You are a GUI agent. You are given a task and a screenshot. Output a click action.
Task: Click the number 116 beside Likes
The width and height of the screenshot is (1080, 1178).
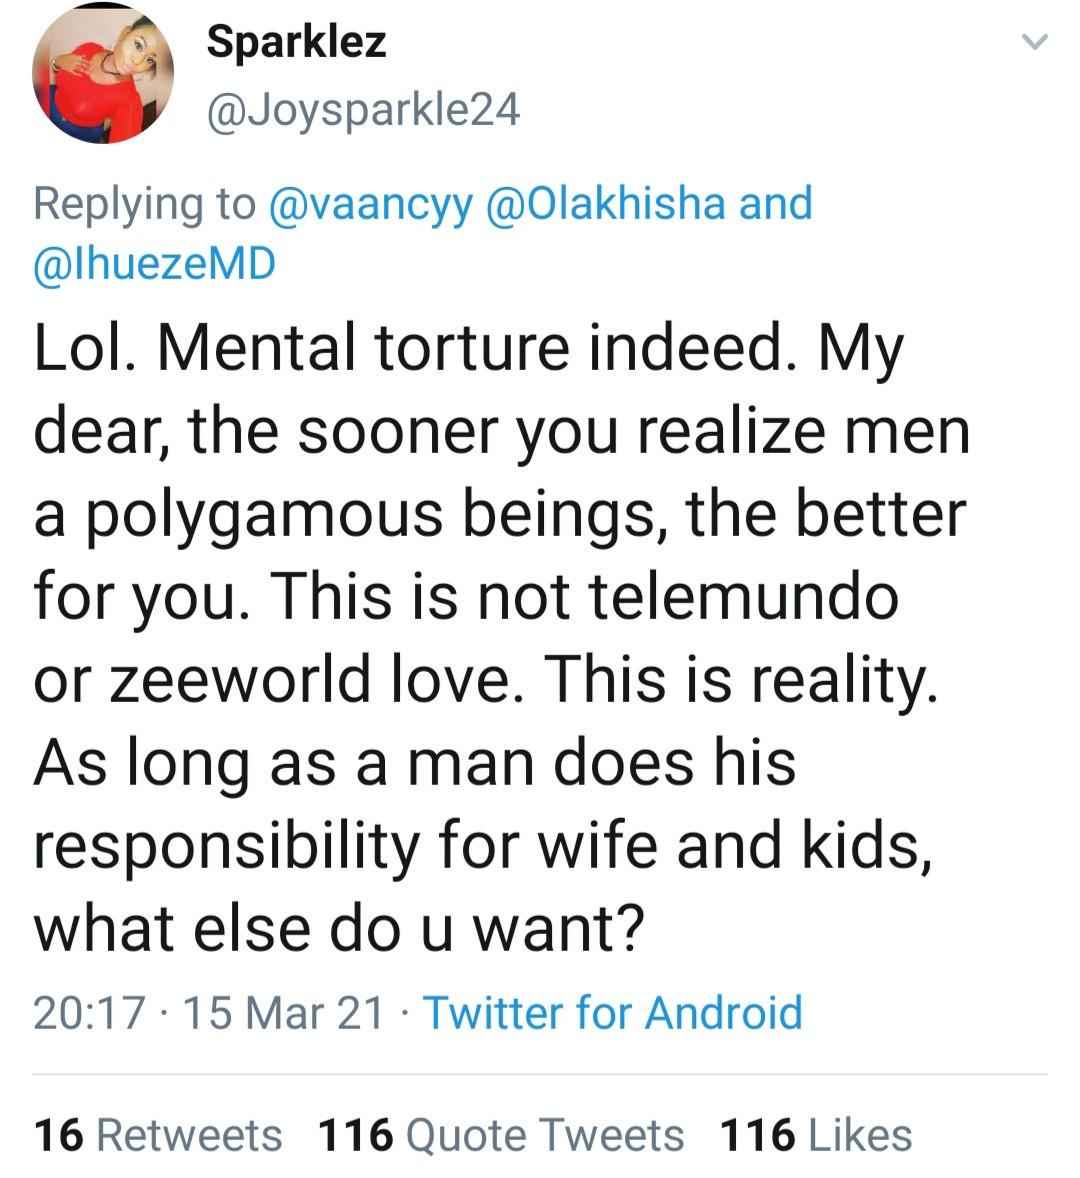757,1134
